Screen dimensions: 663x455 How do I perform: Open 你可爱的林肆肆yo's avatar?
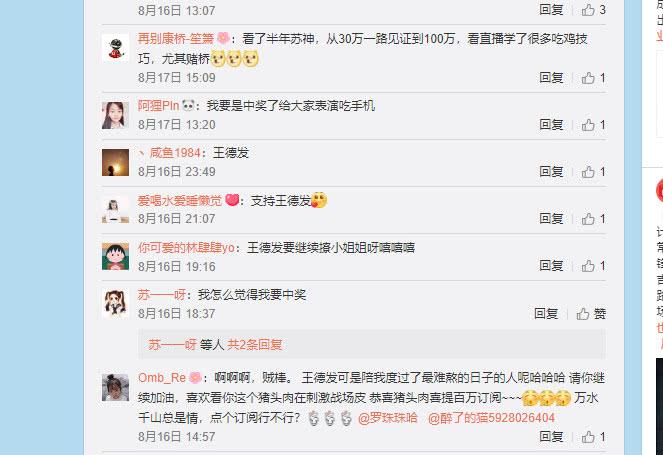click(115, 256)
